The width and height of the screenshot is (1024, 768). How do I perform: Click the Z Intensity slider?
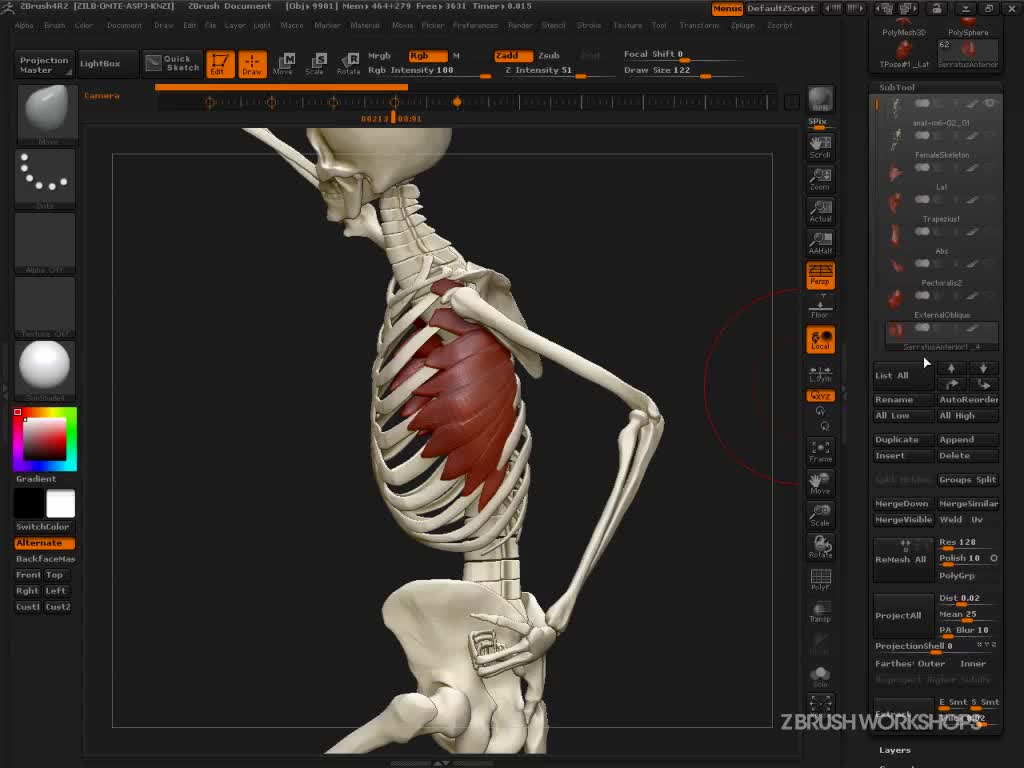(x=559, y=71)
